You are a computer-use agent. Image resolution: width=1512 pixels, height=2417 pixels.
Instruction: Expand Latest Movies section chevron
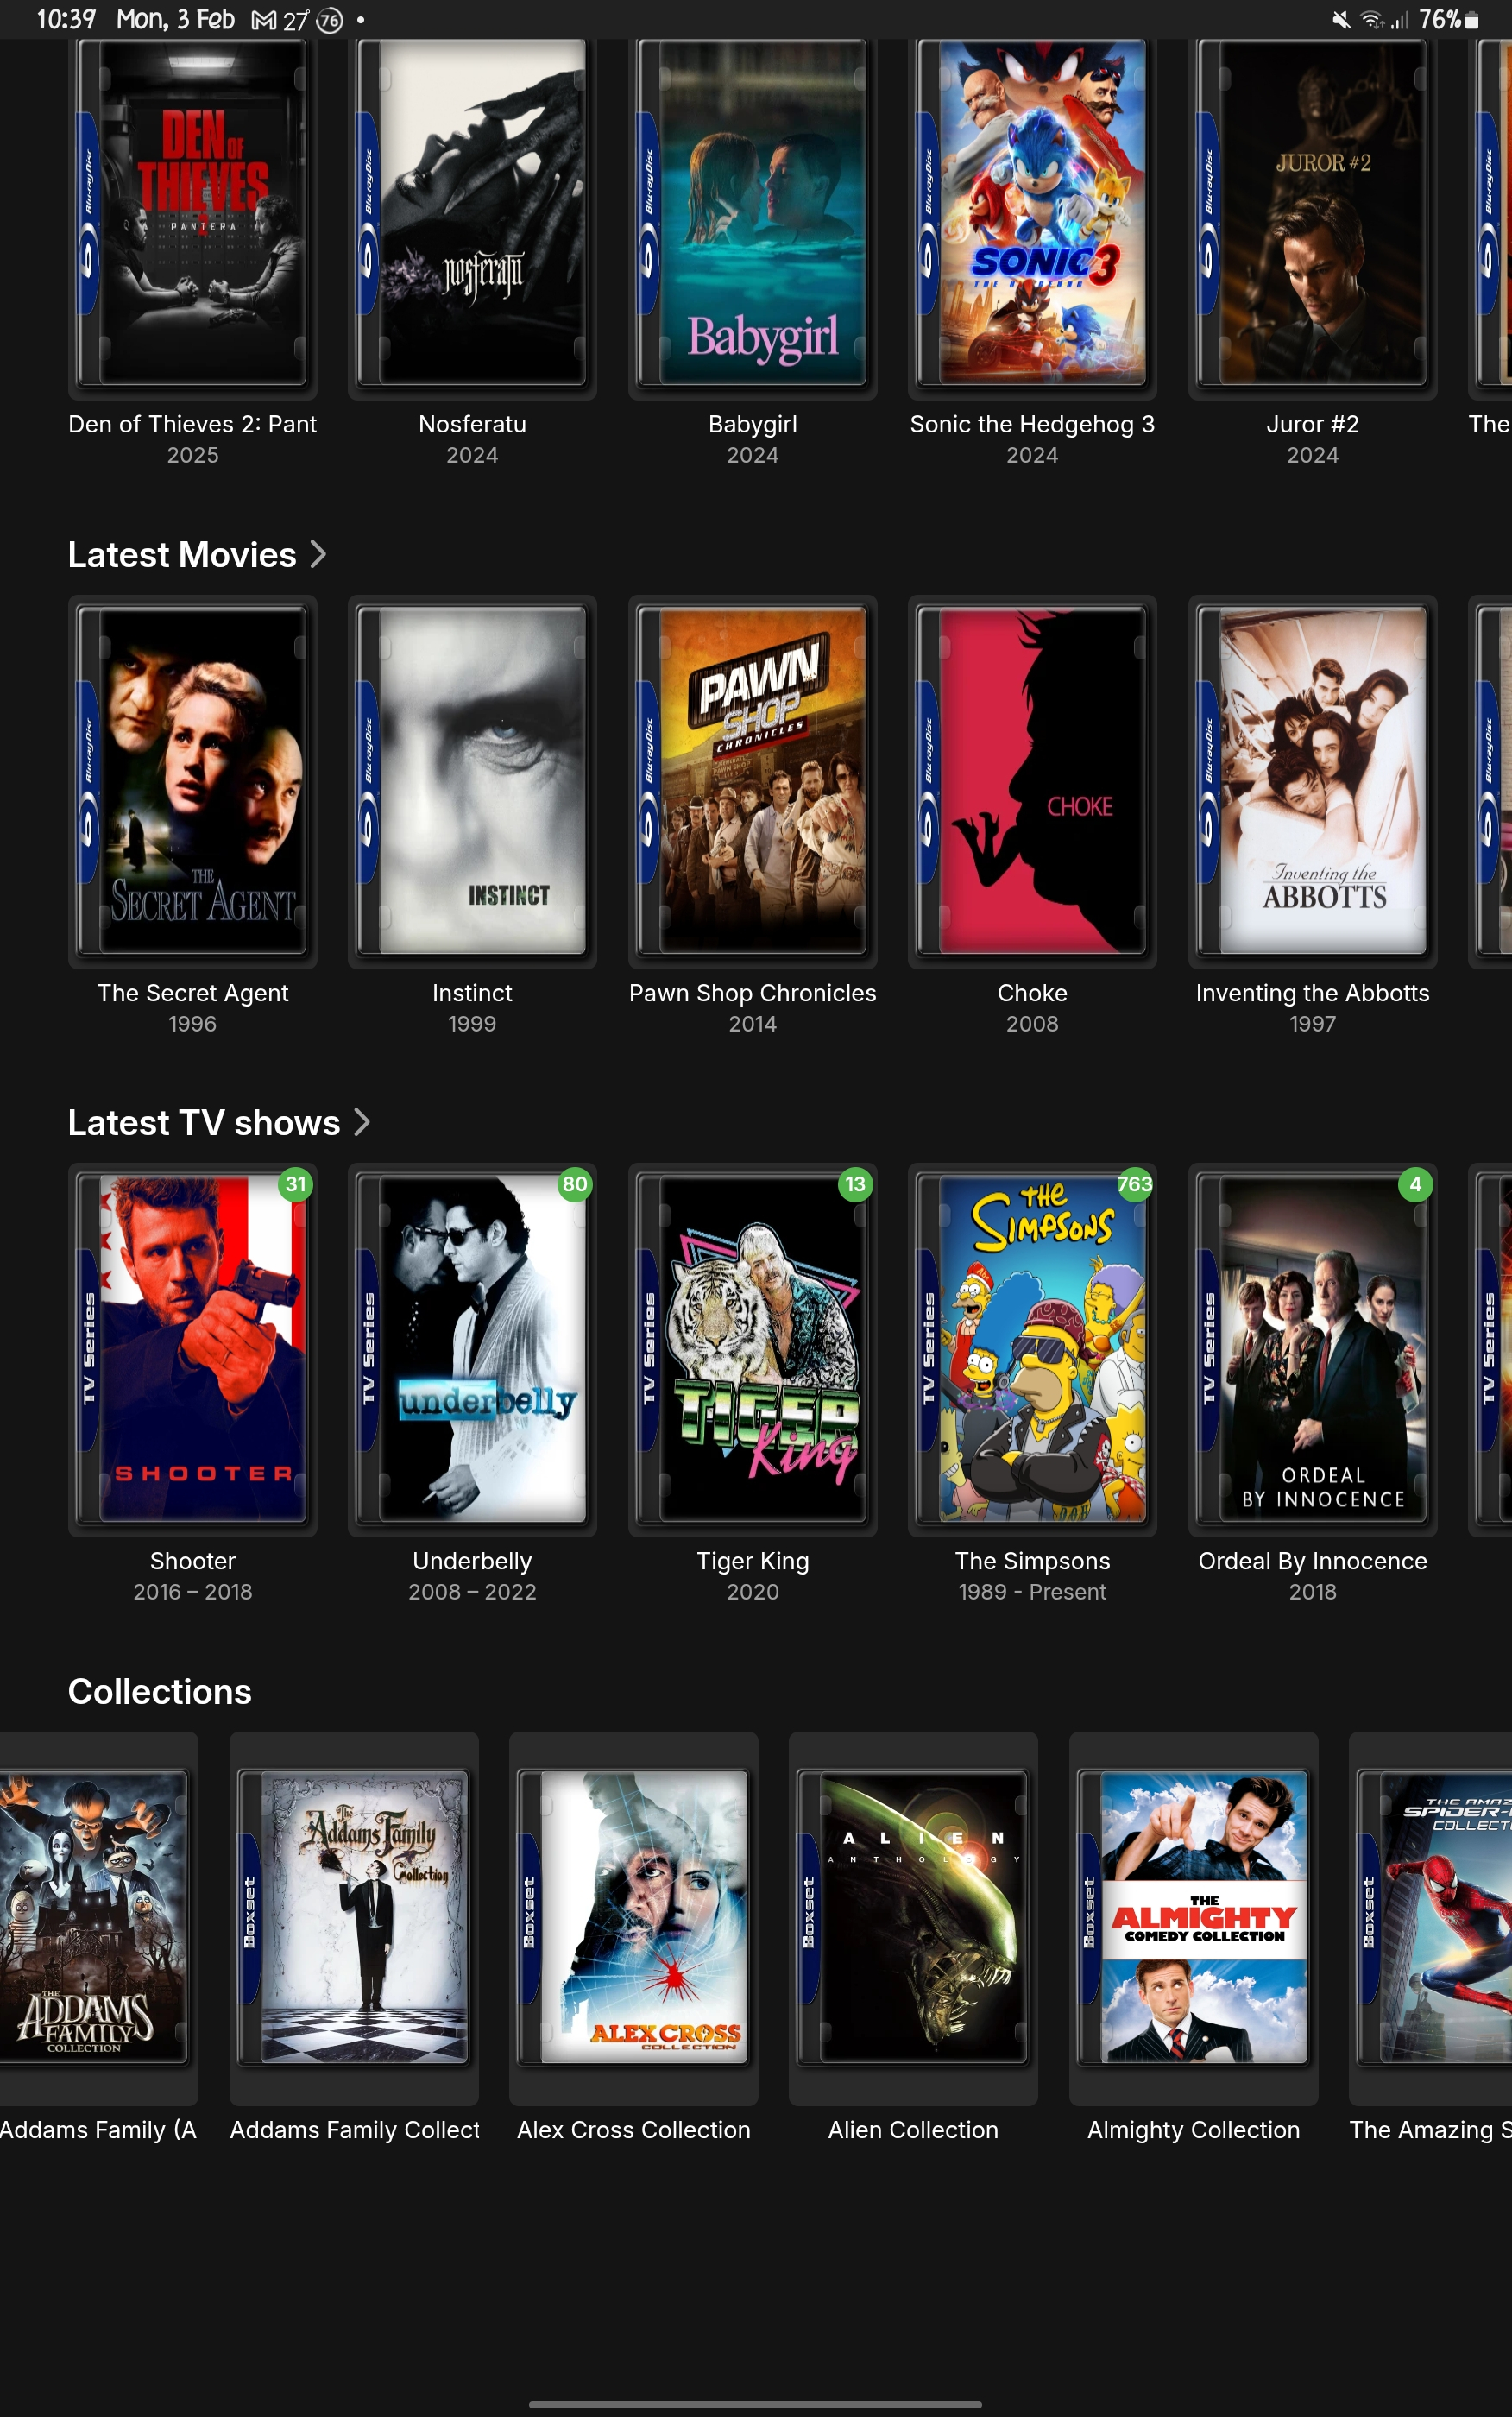tap(318, 554)
